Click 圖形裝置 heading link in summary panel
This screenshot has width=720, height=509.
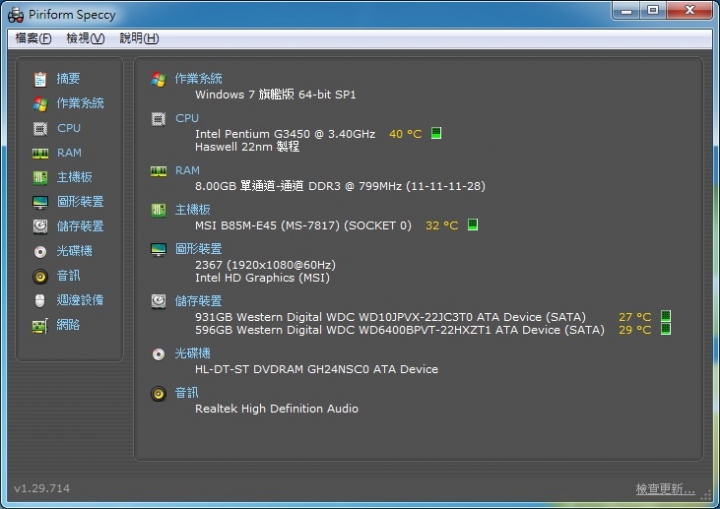click(x=198, y=249)
